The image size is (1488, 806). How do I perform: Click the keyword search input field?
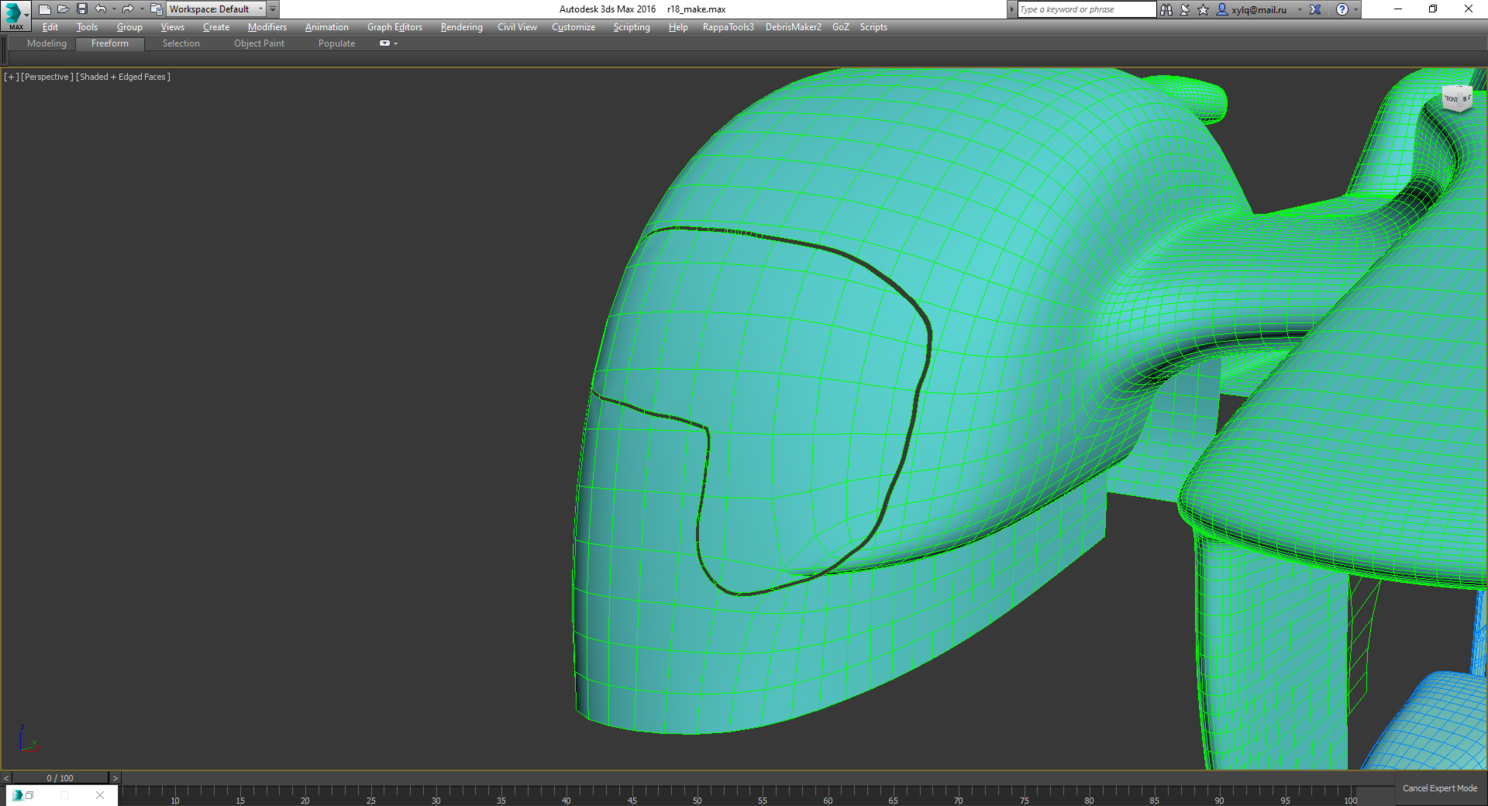click(x=1086, y=9)
